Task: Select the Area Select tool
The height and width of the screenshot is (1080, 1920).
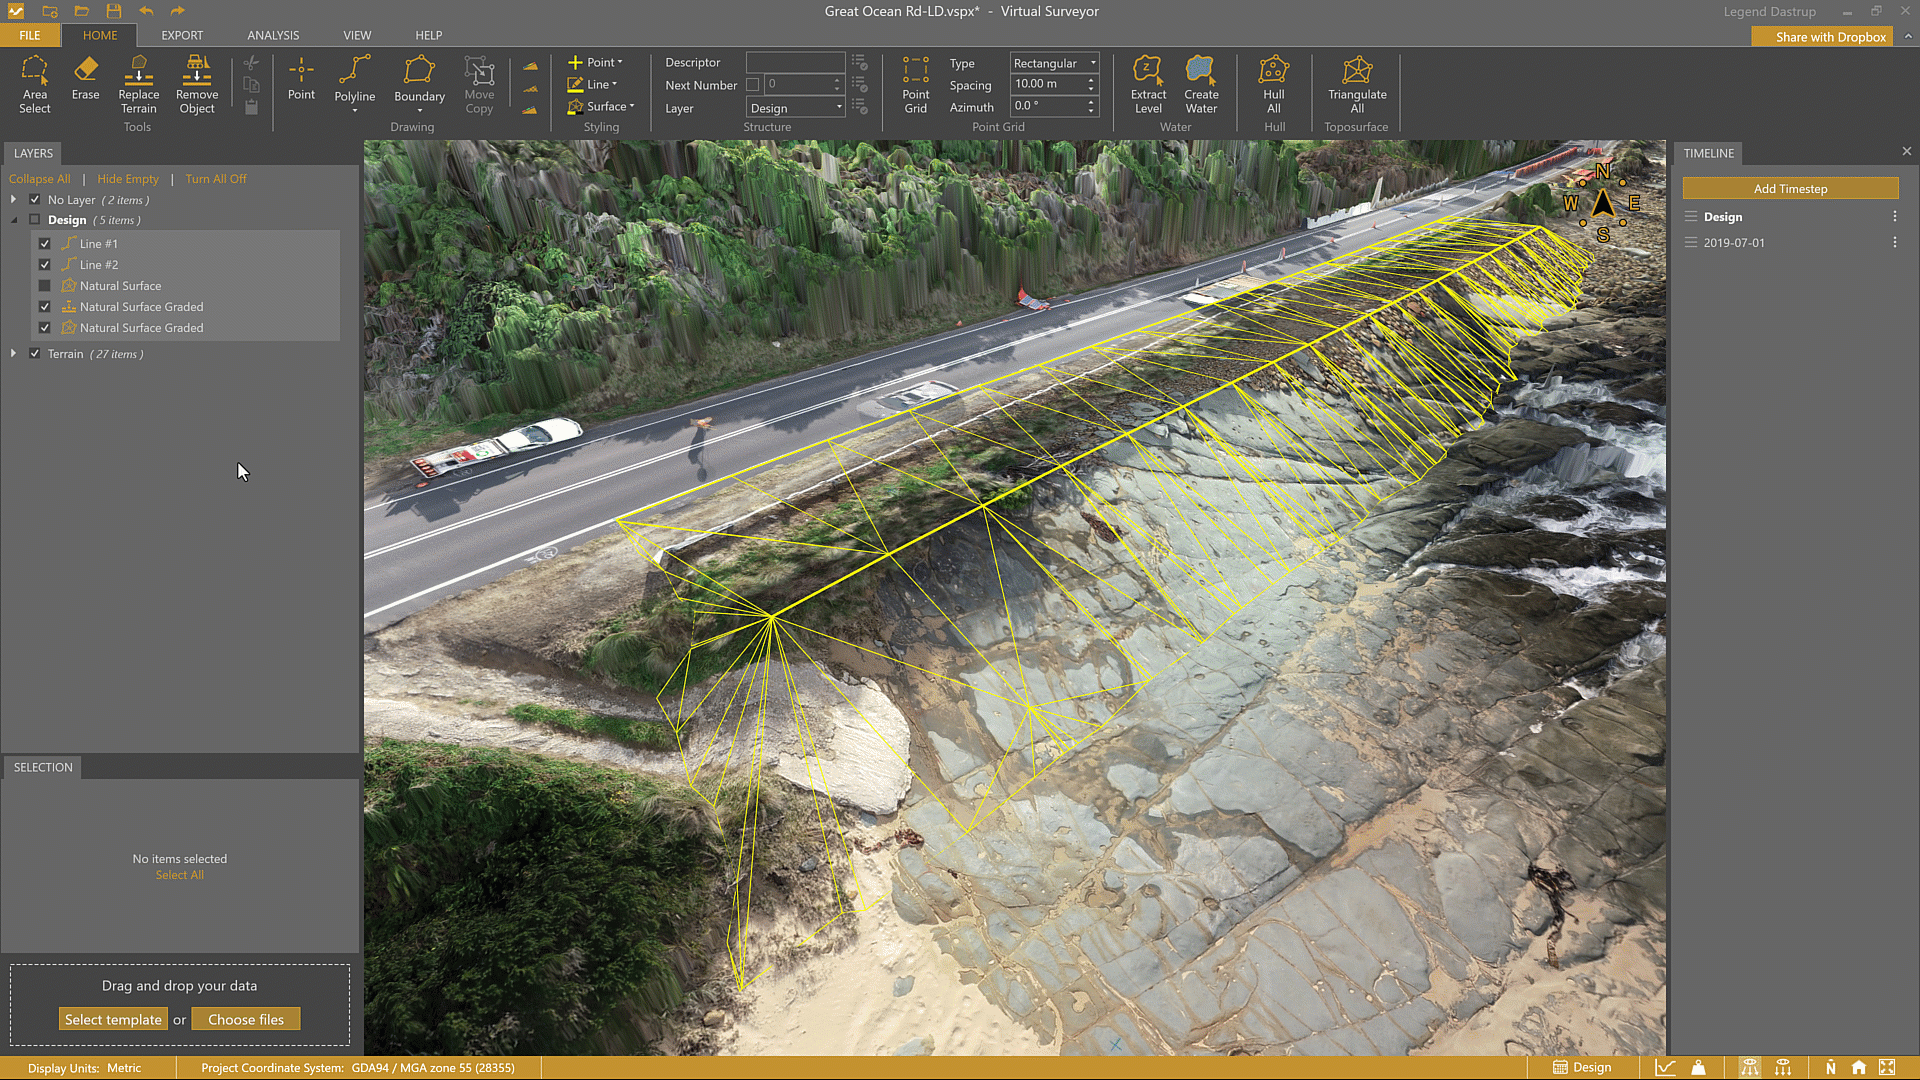Action: [x=34, y=84]
